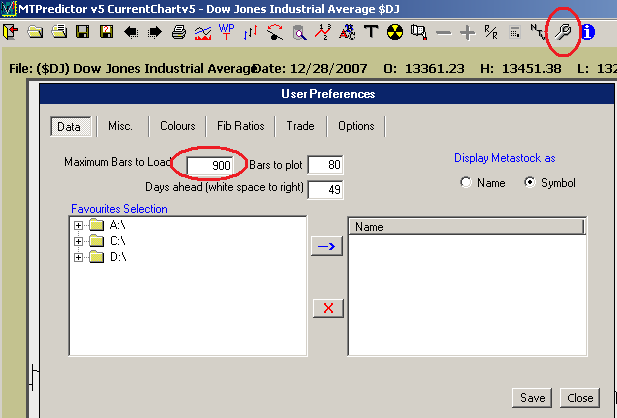Viewport: 617px width, 418px height.
Task: Click the red curved arrow tool icon
Action: (275, 32)
